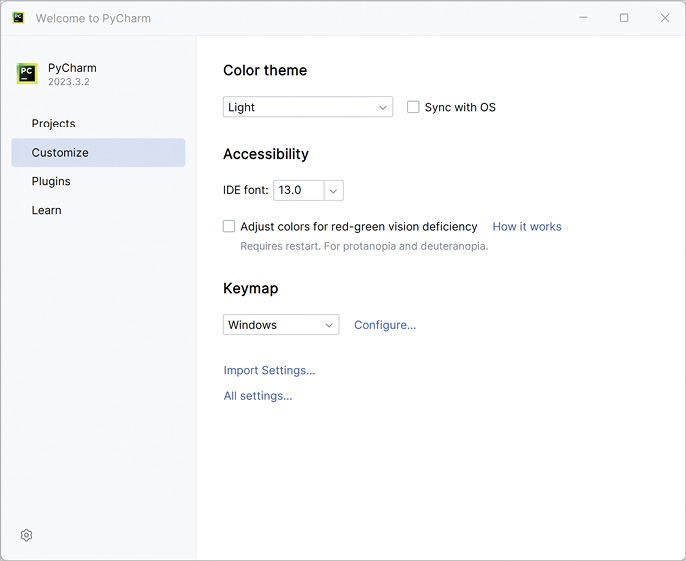Click the IDE font 13.0 value field
Viewport: 686px width, 561px height.
click(299, 190)
